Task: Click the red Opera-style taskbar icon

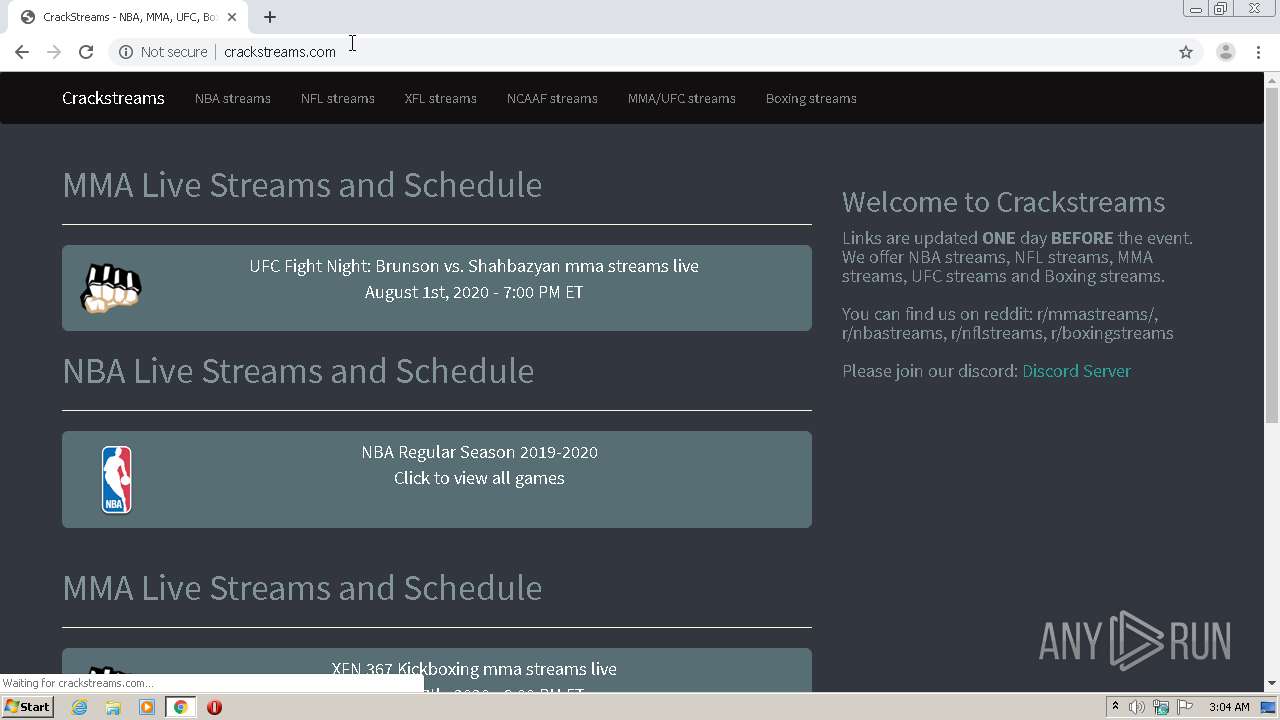Action: pyautogui.click(x=214, y=707)
